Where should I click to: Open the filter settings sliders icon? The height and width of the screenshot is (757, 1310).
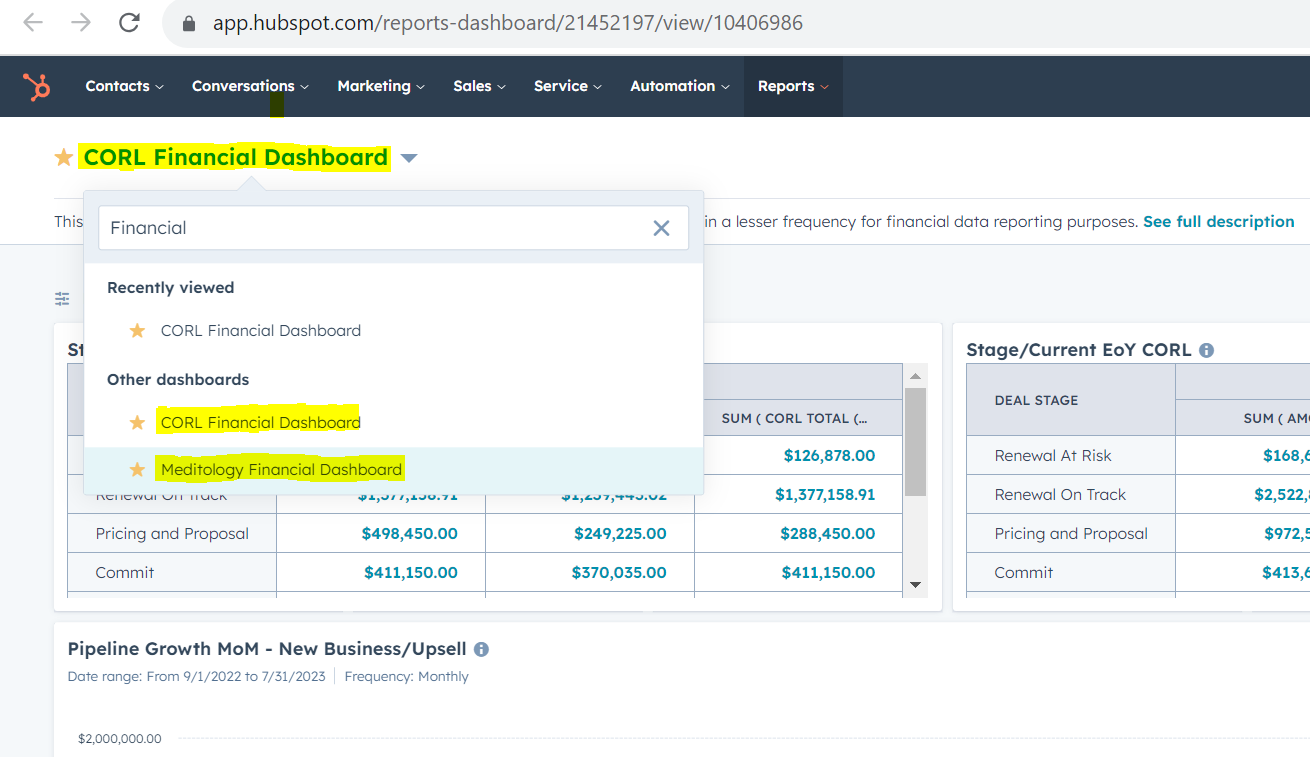(x=62, y=299)
